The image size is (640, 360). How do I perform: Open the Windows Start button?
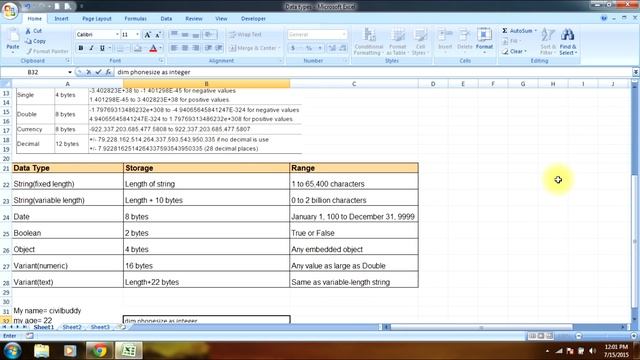pos(12,350)
